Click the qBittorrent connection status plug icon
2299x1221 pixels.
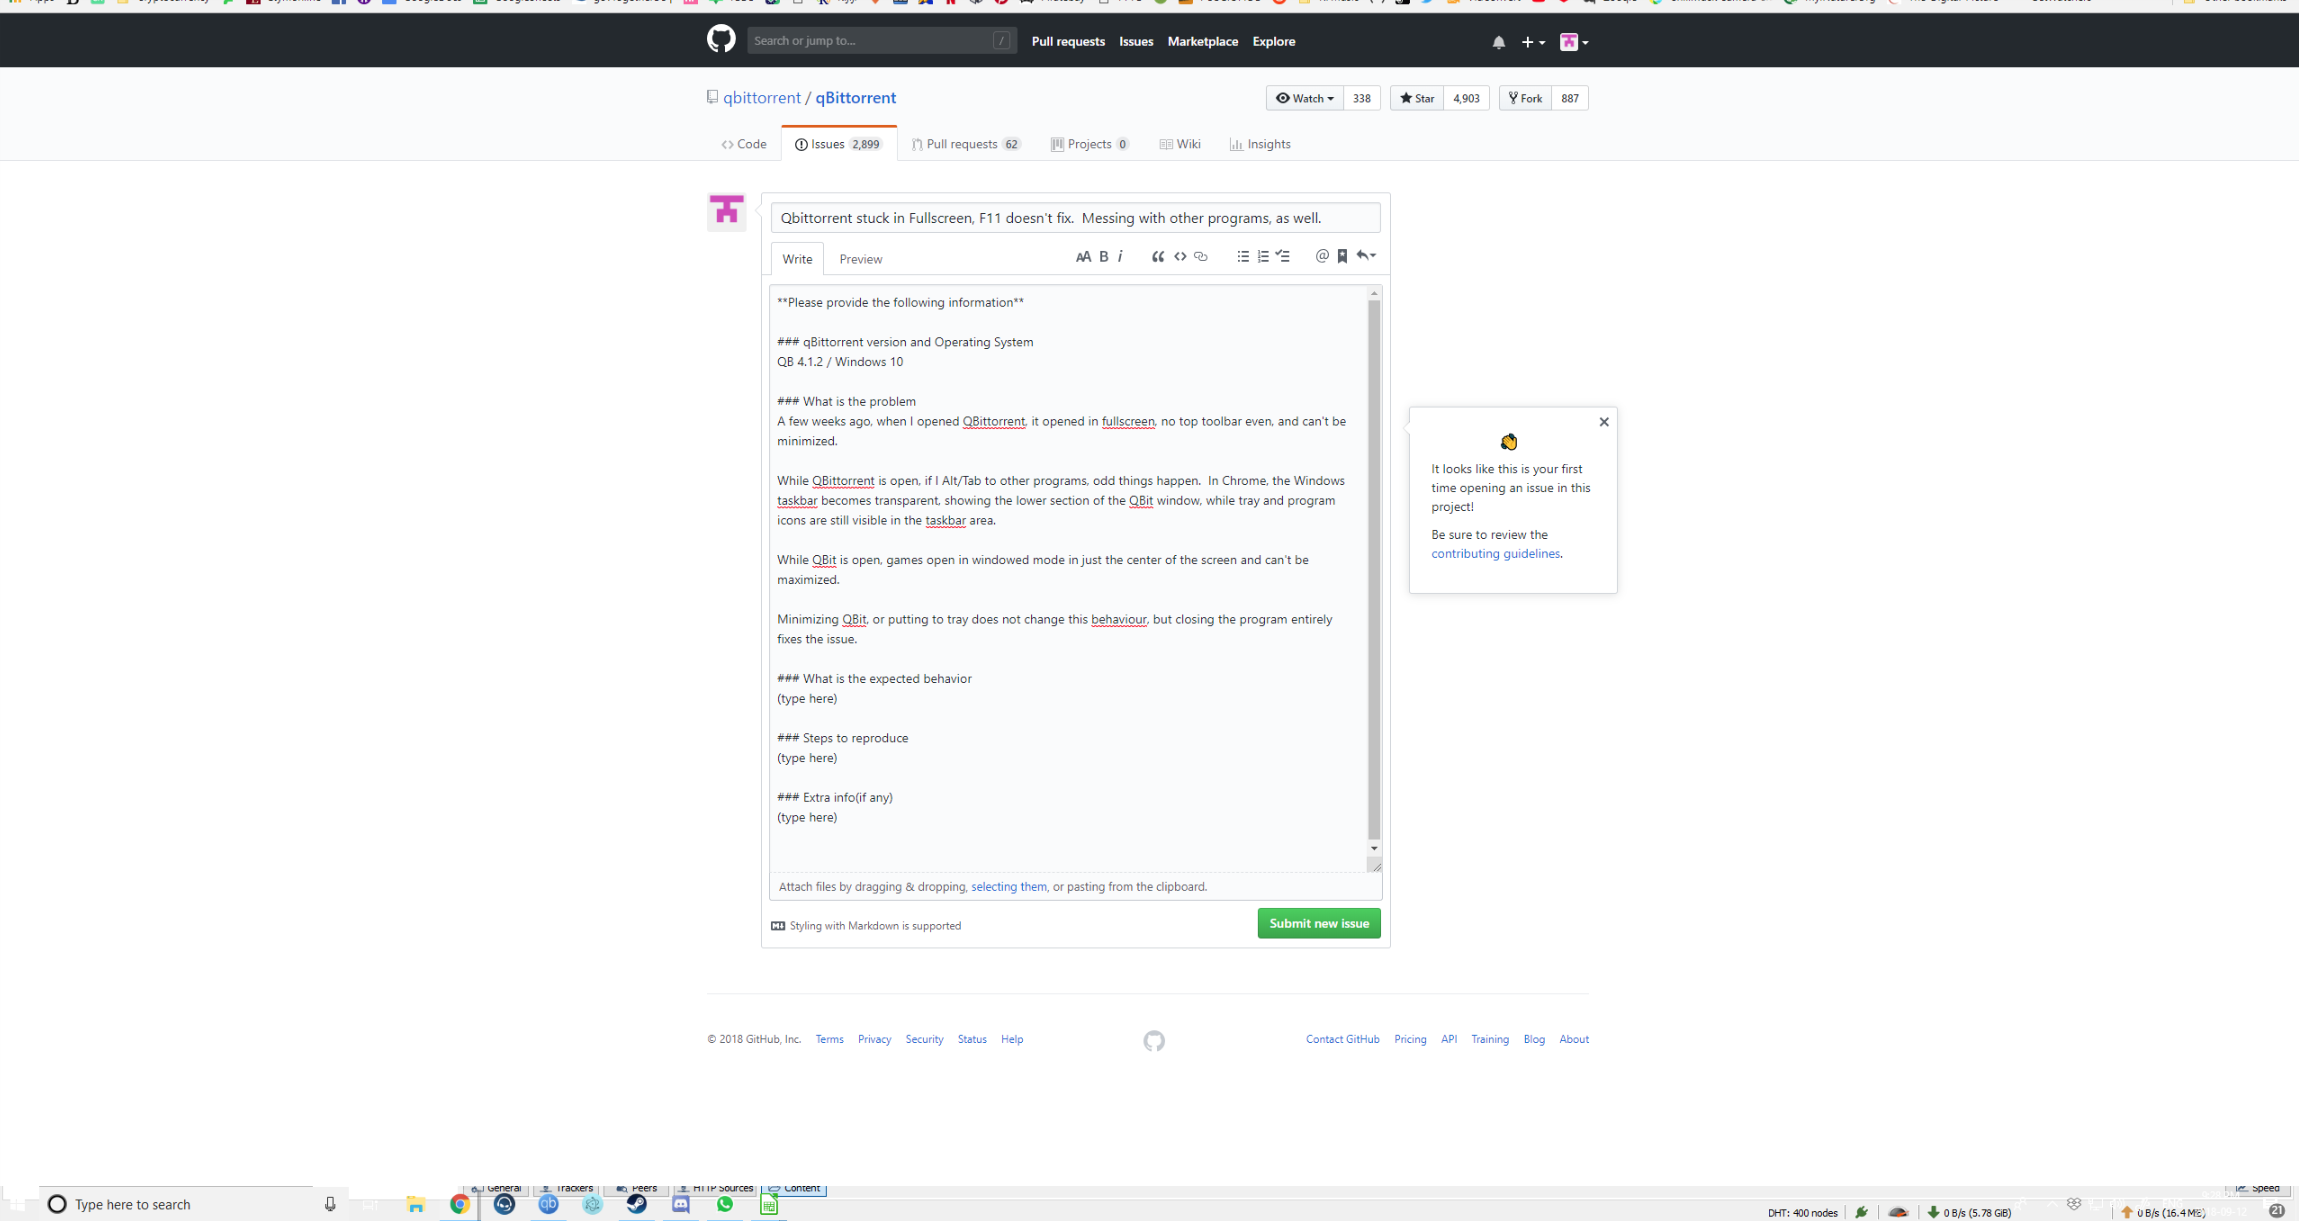(x=1861, y=1212)
